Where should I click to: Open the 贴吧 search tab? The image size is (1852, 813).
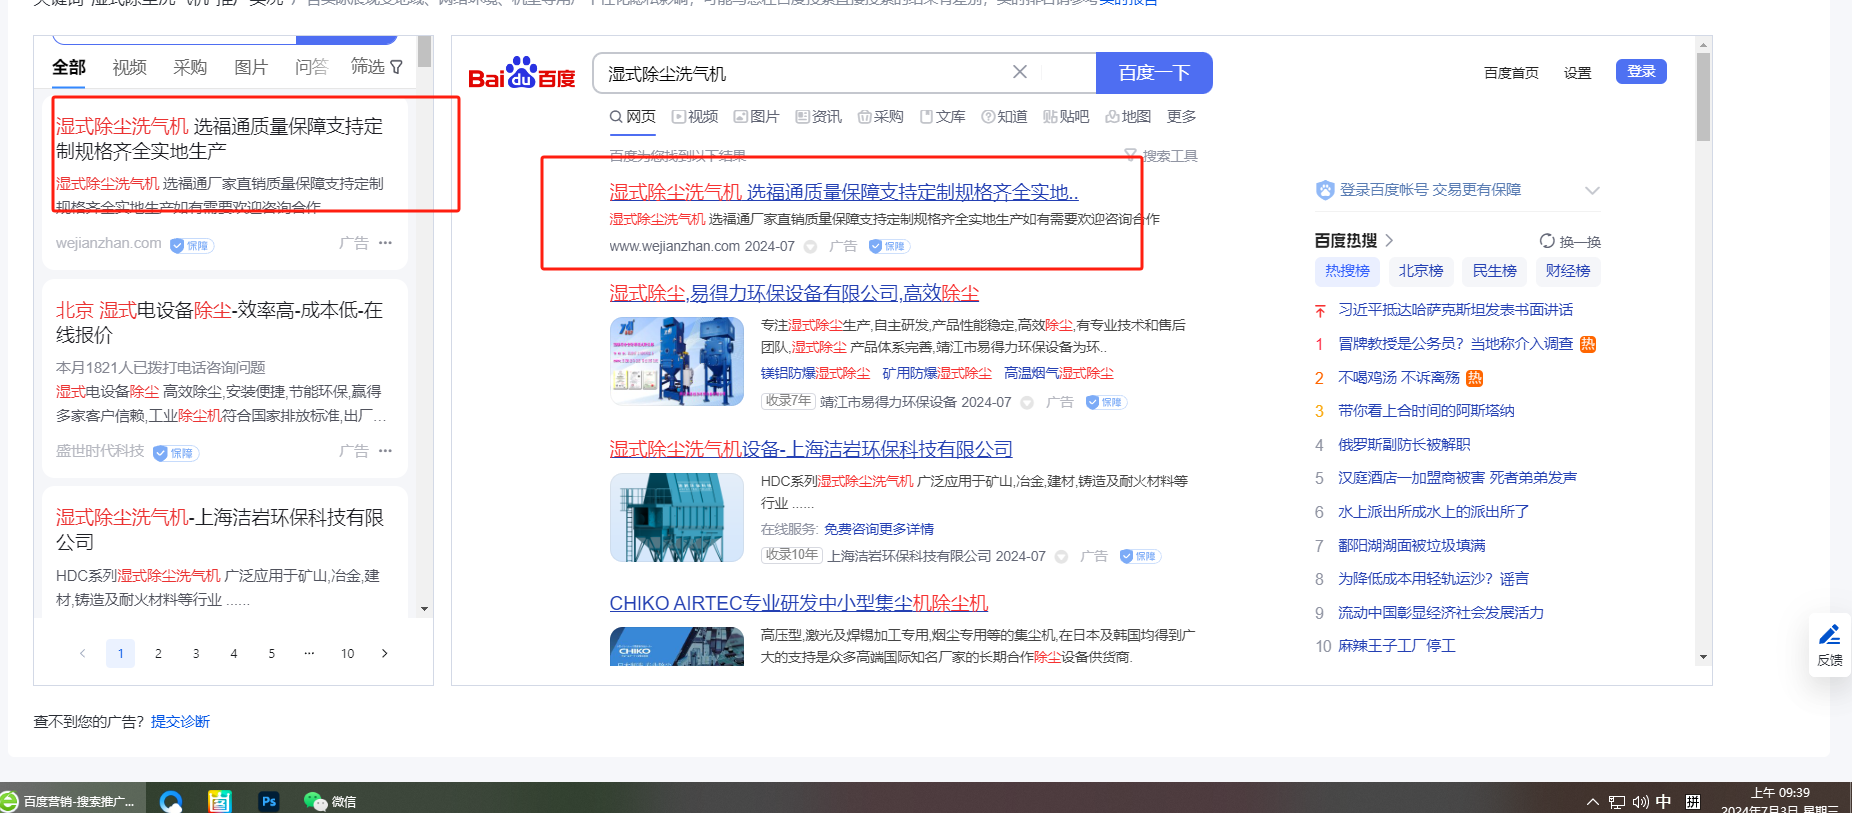(1066, 117)
